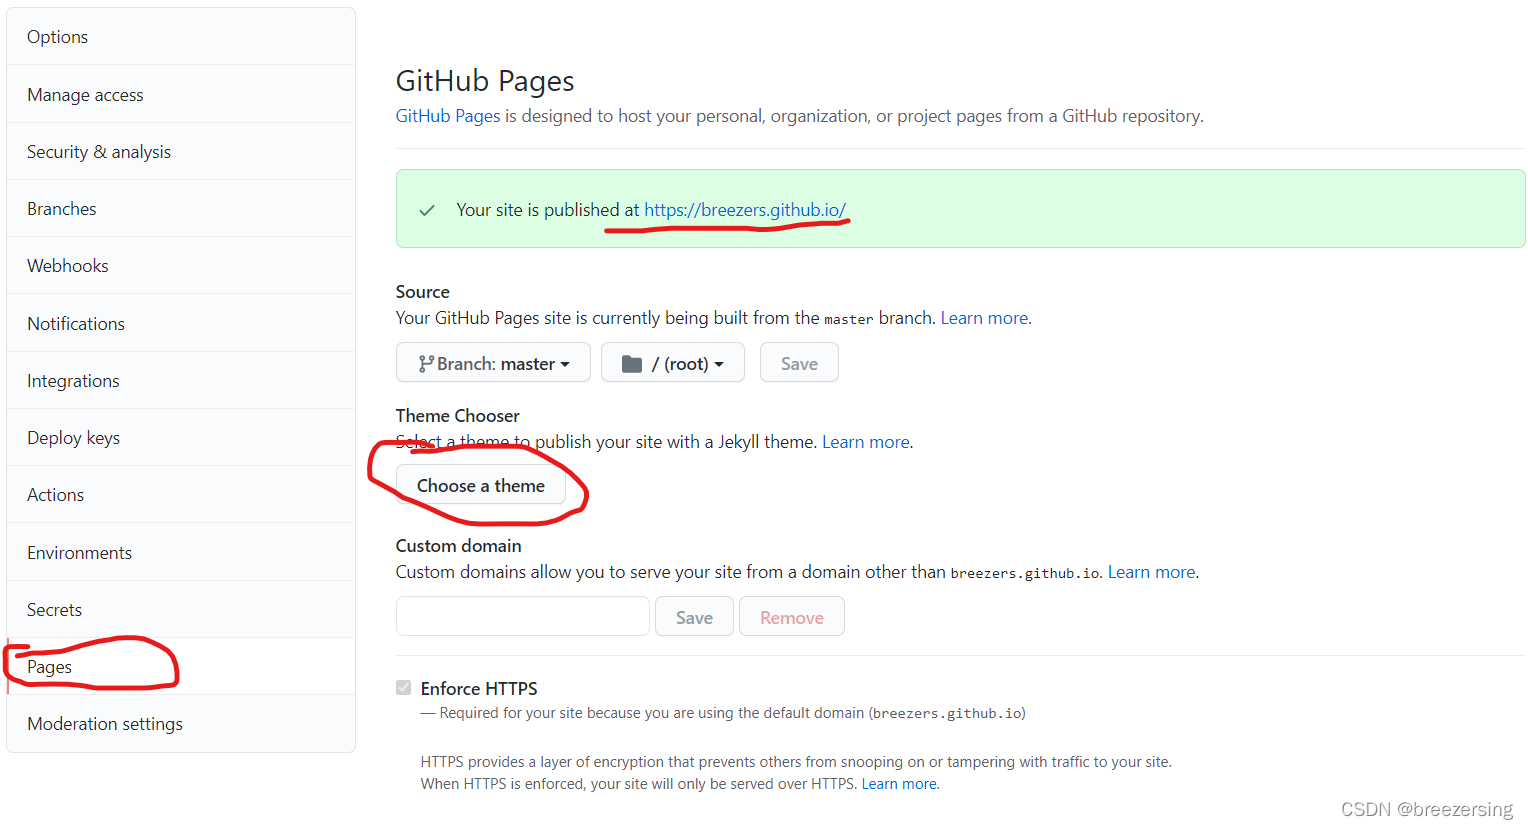
Task: Click the Remove custom domain button
Action: coord(792,617)
